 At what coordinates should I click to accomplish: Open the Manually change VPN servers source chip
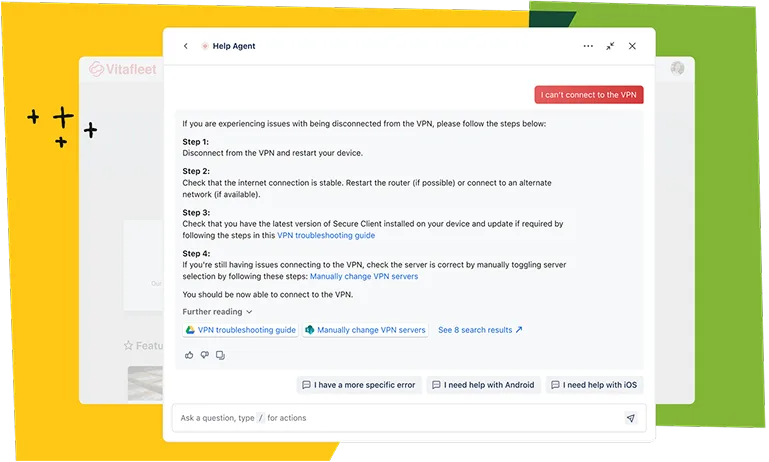pyautogui.click(x=365, y=330)
